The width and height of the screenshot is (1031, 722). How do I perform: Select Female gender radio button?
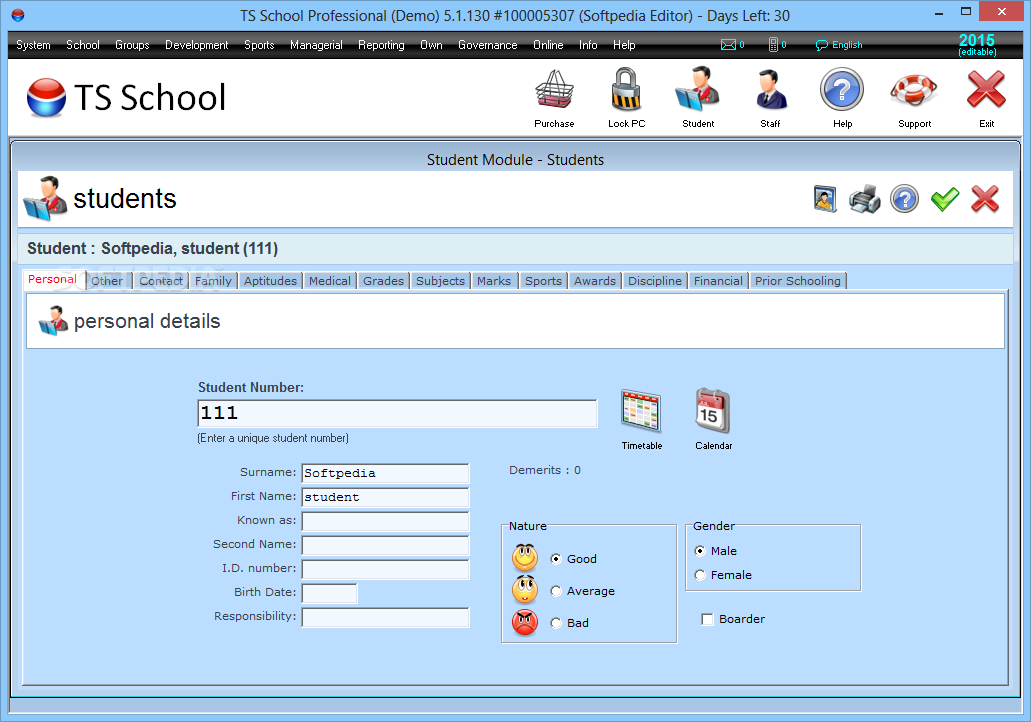[x=700, y=575]
